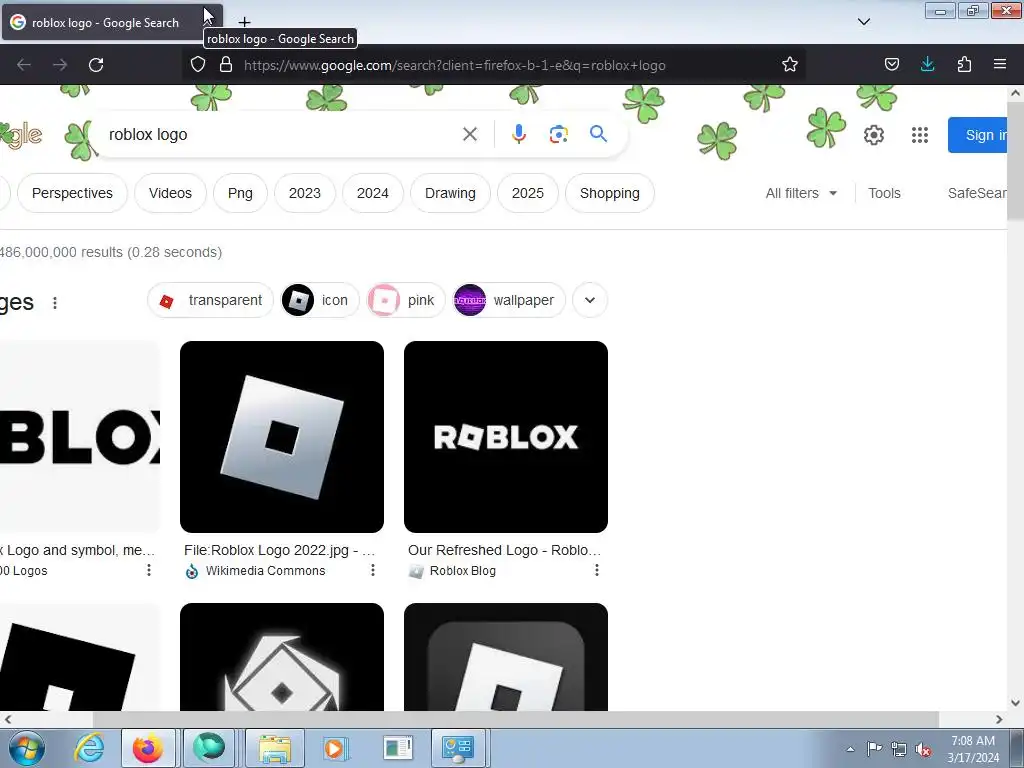Open Windows Start menu orb

click(27, 748)
